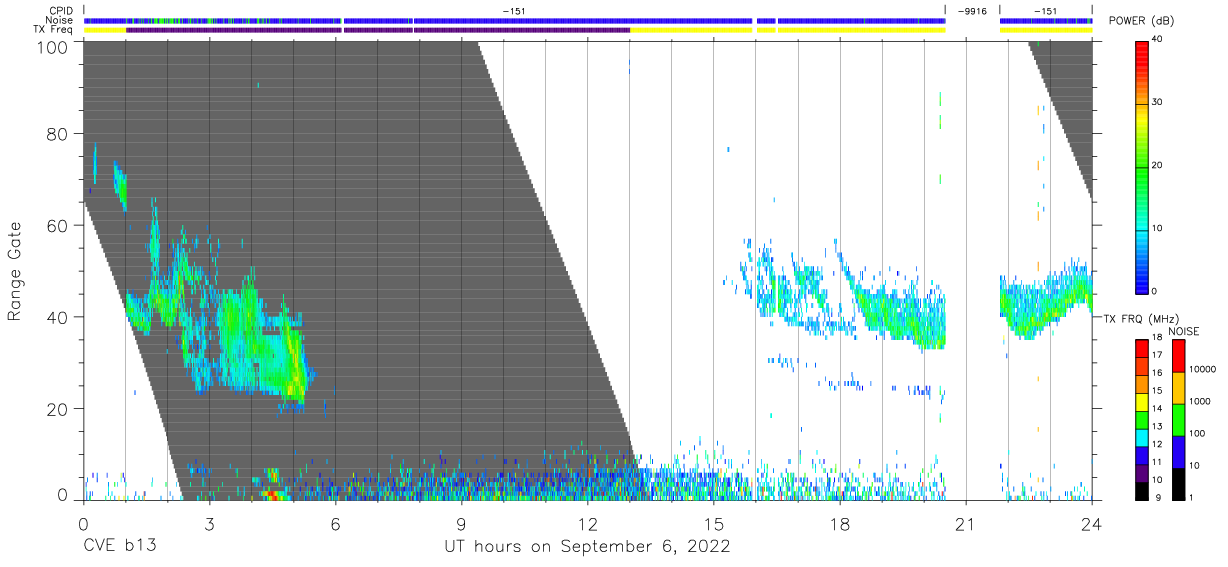Click the cyan 12 MHz TX frequency swatch
This screenshot has width=1228, height=567.
click(1143, 436)
